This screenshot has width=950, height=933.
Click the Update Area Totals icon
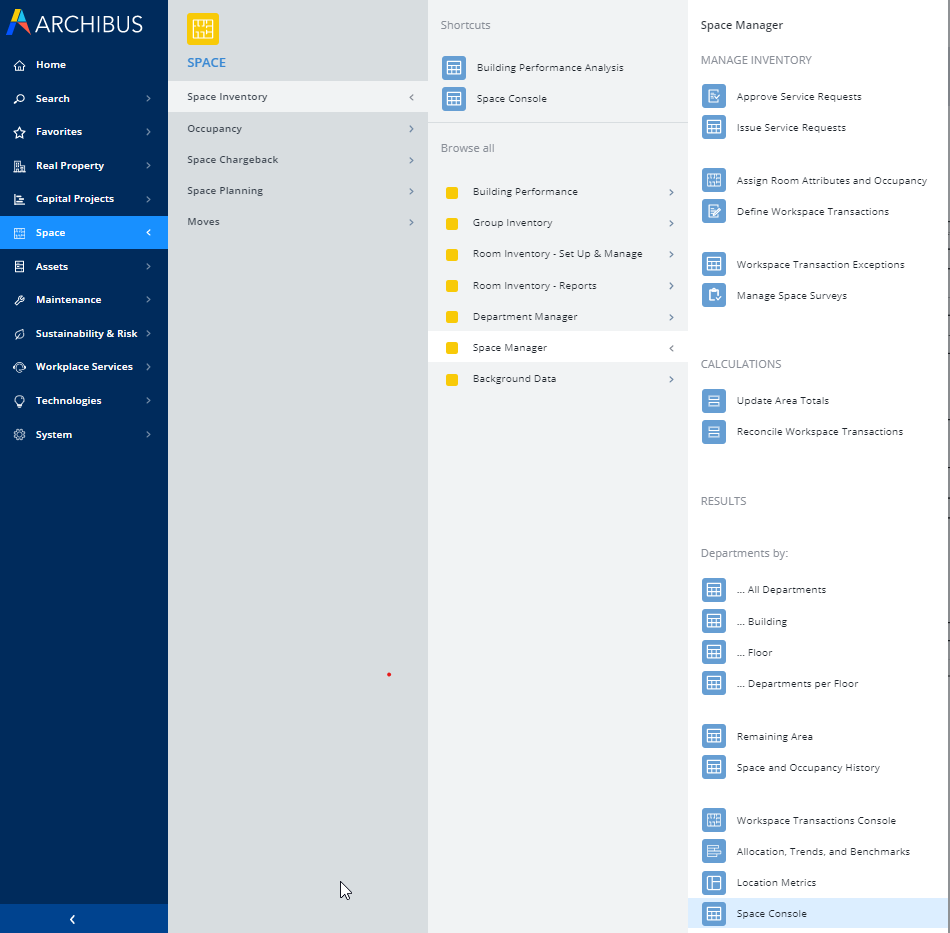pos(714,400)
